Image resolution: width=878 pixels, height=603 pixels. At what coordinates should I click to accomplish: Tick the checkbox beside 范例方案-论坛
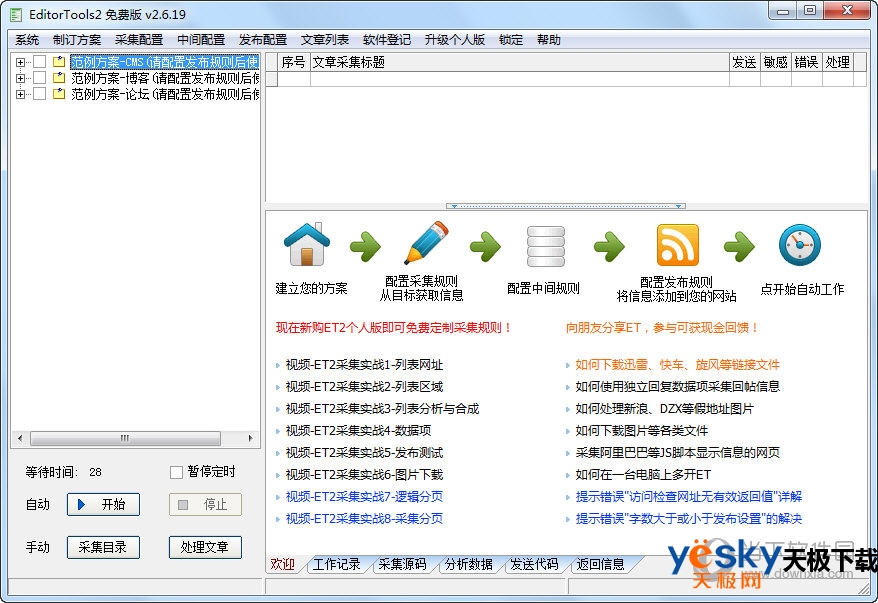pyautogui.click(x=39, y=94)
